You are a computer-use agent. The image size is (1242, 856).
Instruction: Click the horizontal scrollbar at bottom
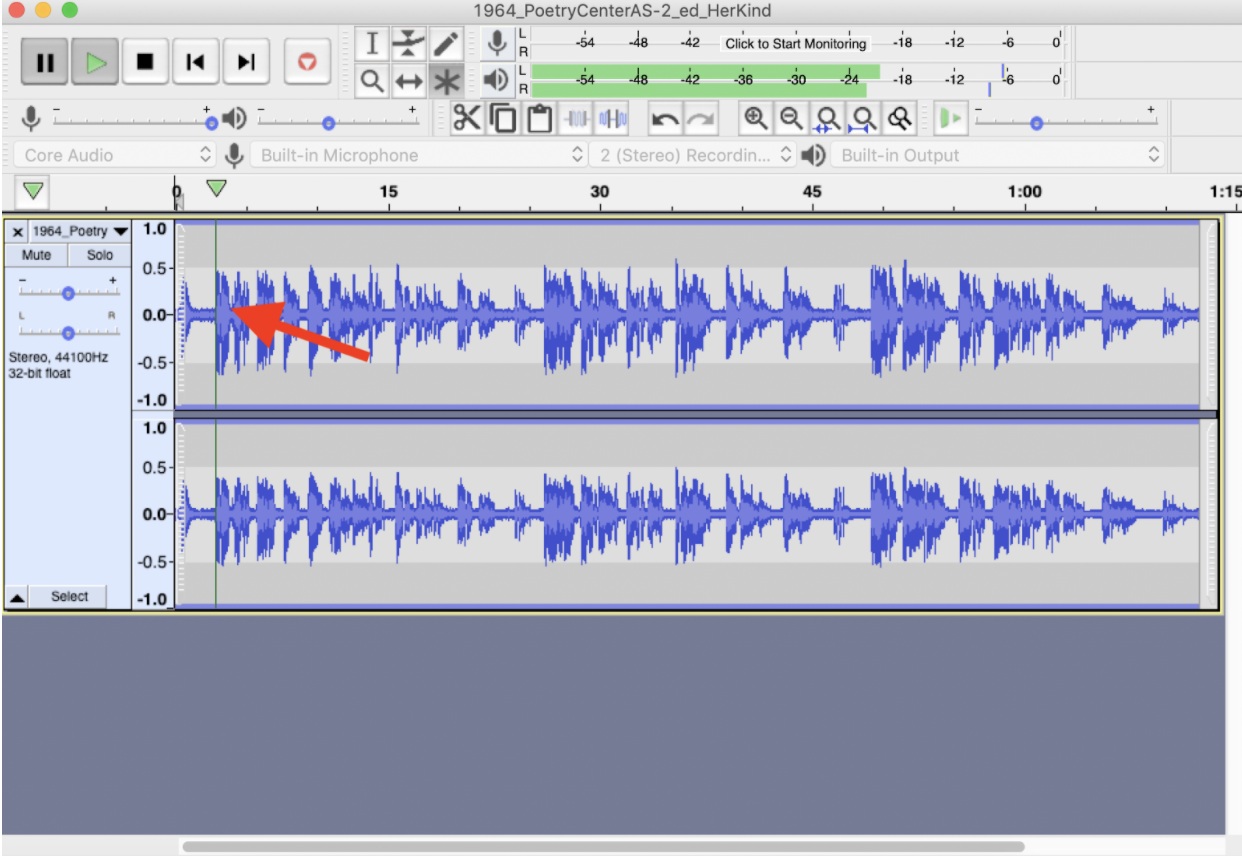tap(603, 846)
